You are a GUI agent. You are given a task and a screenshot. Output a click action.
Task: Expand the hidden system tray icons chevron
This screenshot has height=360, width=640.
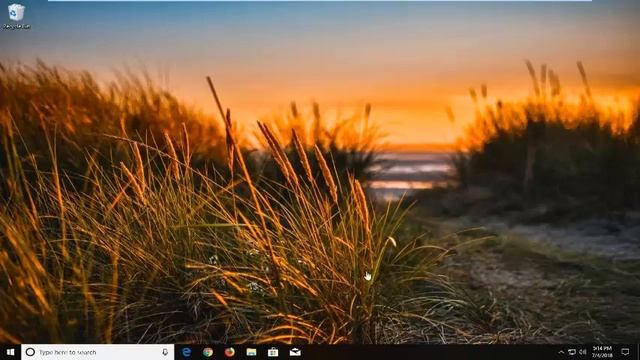coord(561,352)
